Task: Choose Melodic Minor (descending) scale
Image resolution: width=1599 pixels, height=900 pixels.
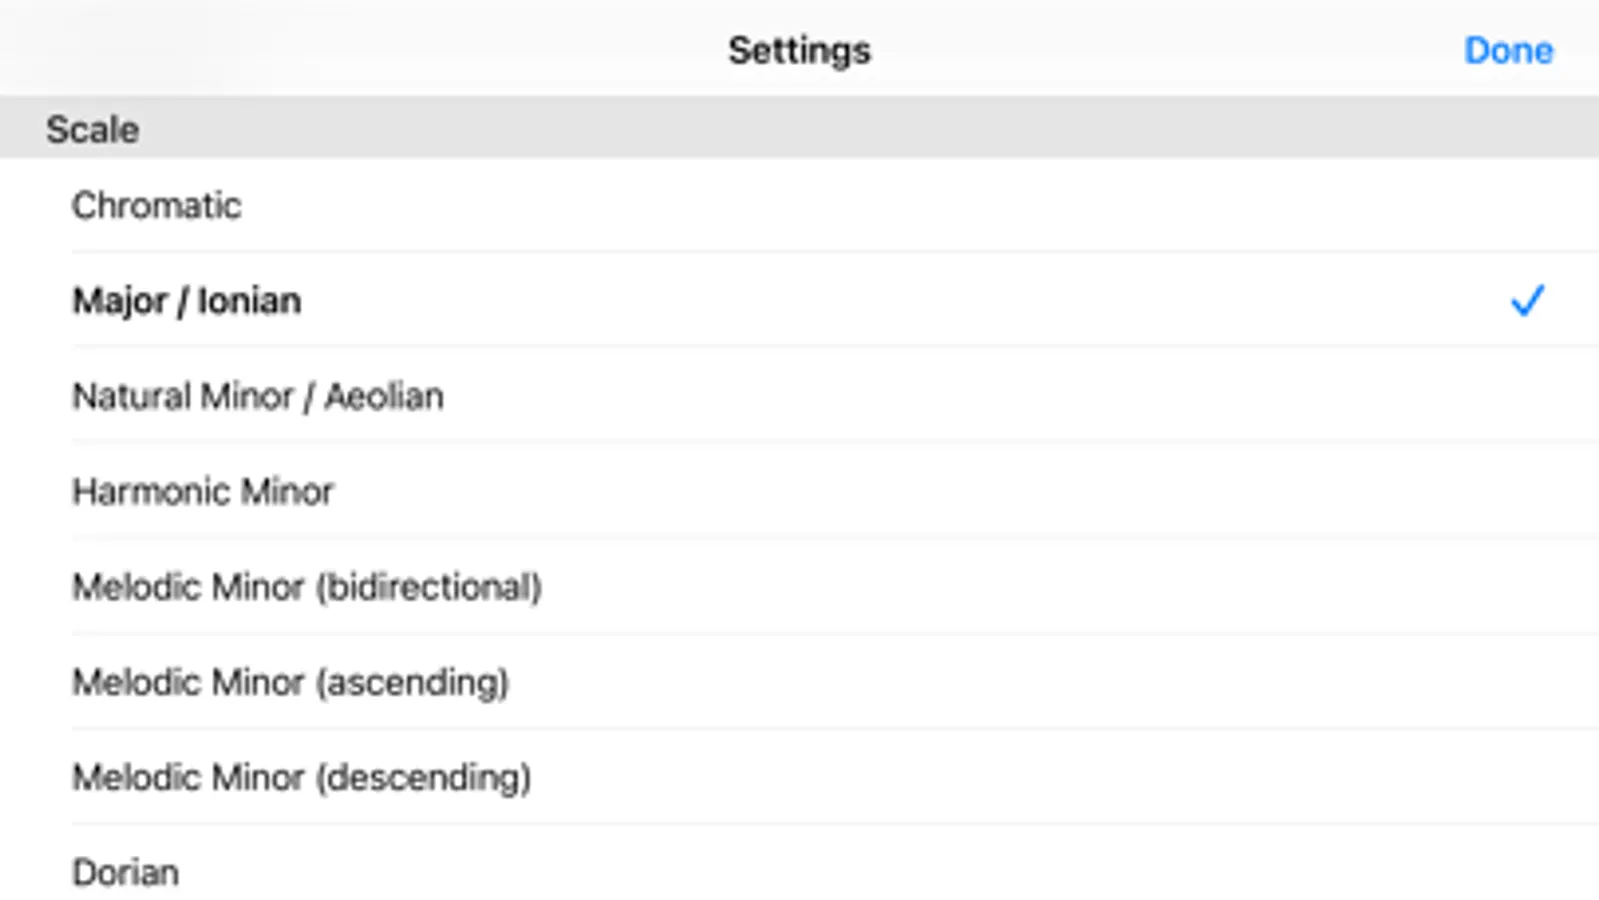Action: [x=302, y=777]
